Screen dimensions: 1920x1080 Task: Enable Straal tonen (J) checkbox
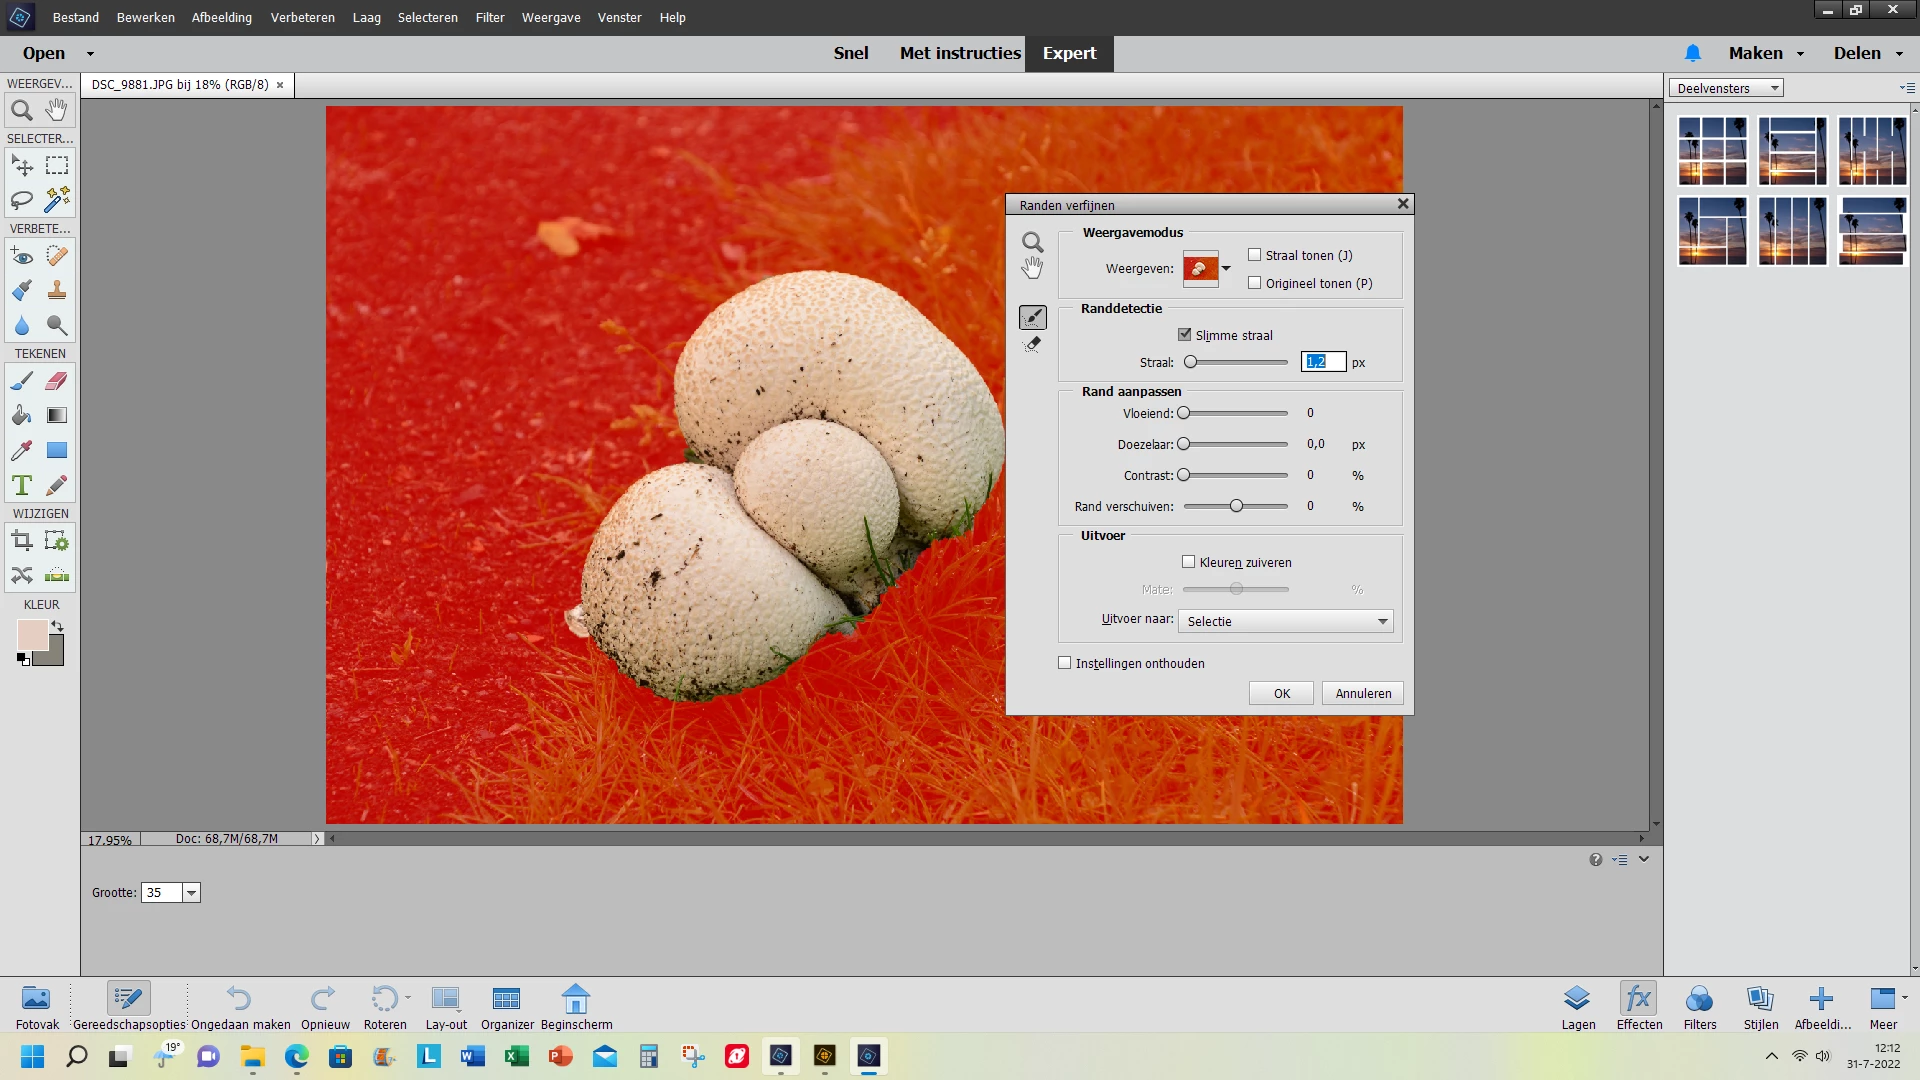[1255, 255]
